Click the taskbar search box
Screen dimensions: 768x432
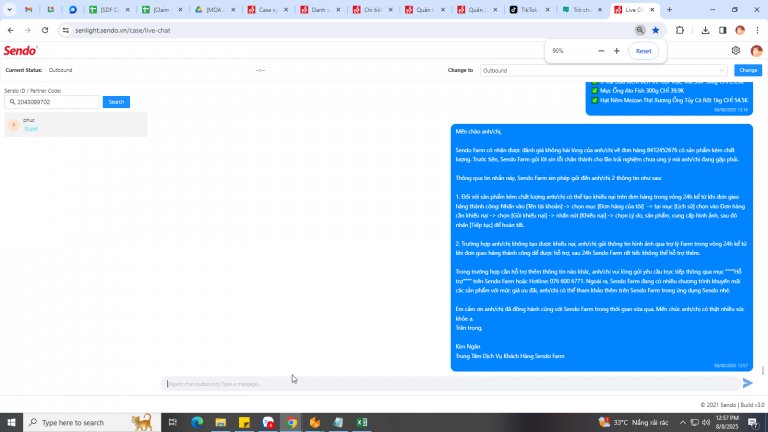[x=92, y=422]
